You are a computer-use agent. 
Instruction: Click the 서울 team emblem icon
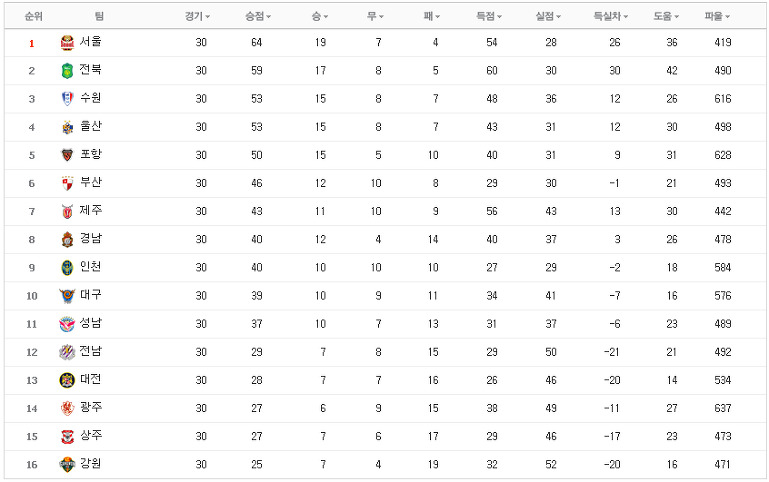pos(67,43)
